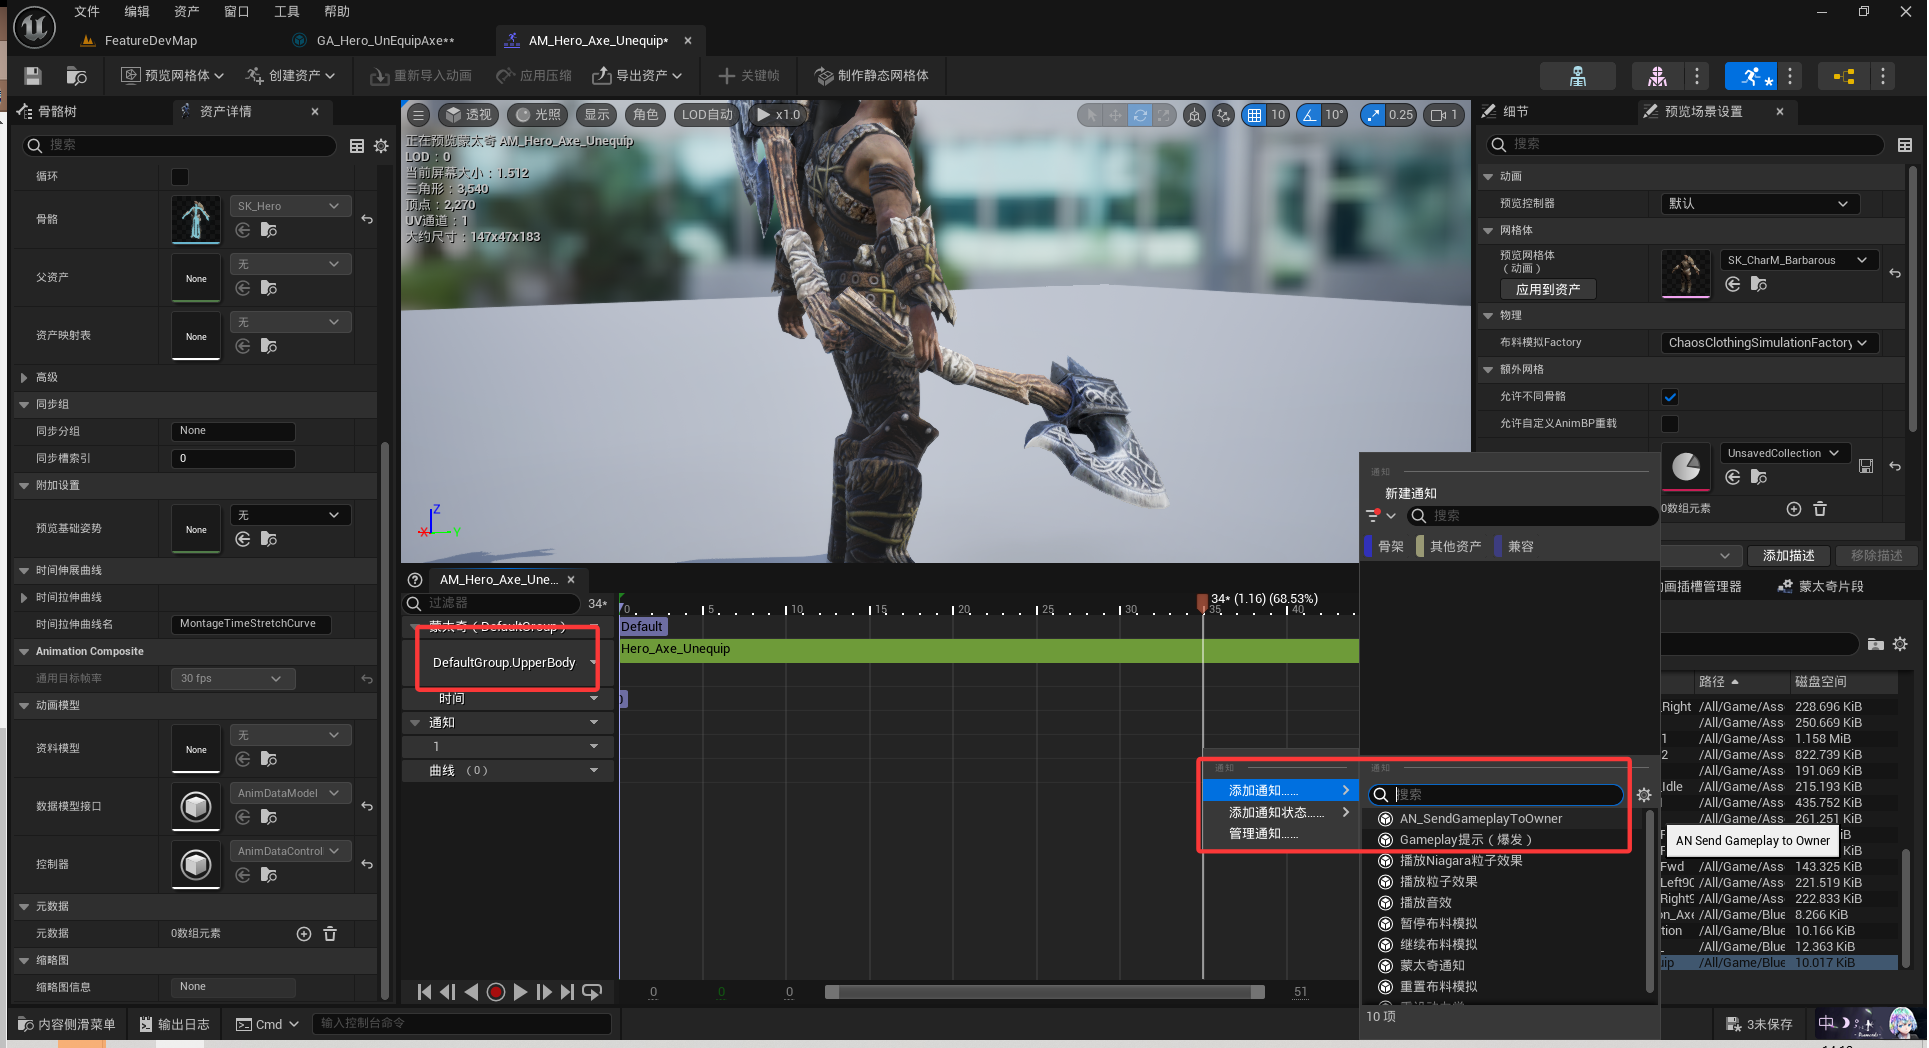Click the 添加描述 button
1929x1048 pixels.
1788,556
